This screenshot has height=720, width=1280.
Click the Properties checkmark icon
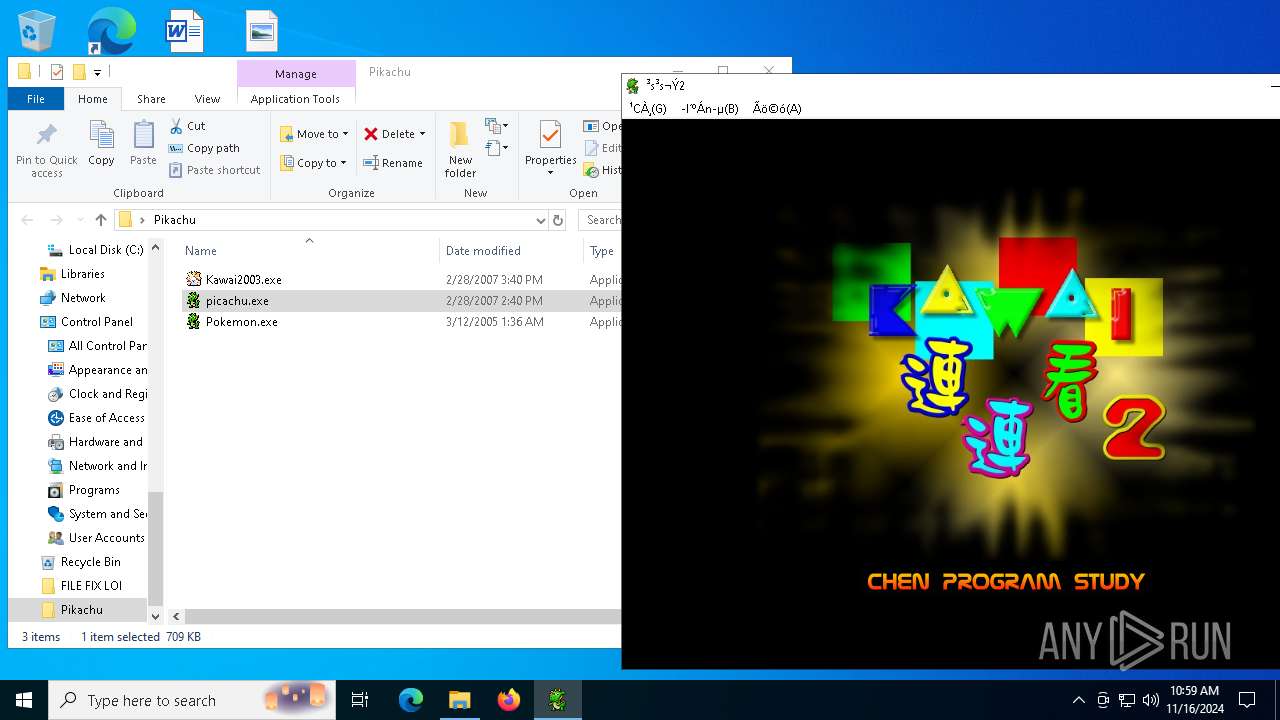tap(550, 135)
